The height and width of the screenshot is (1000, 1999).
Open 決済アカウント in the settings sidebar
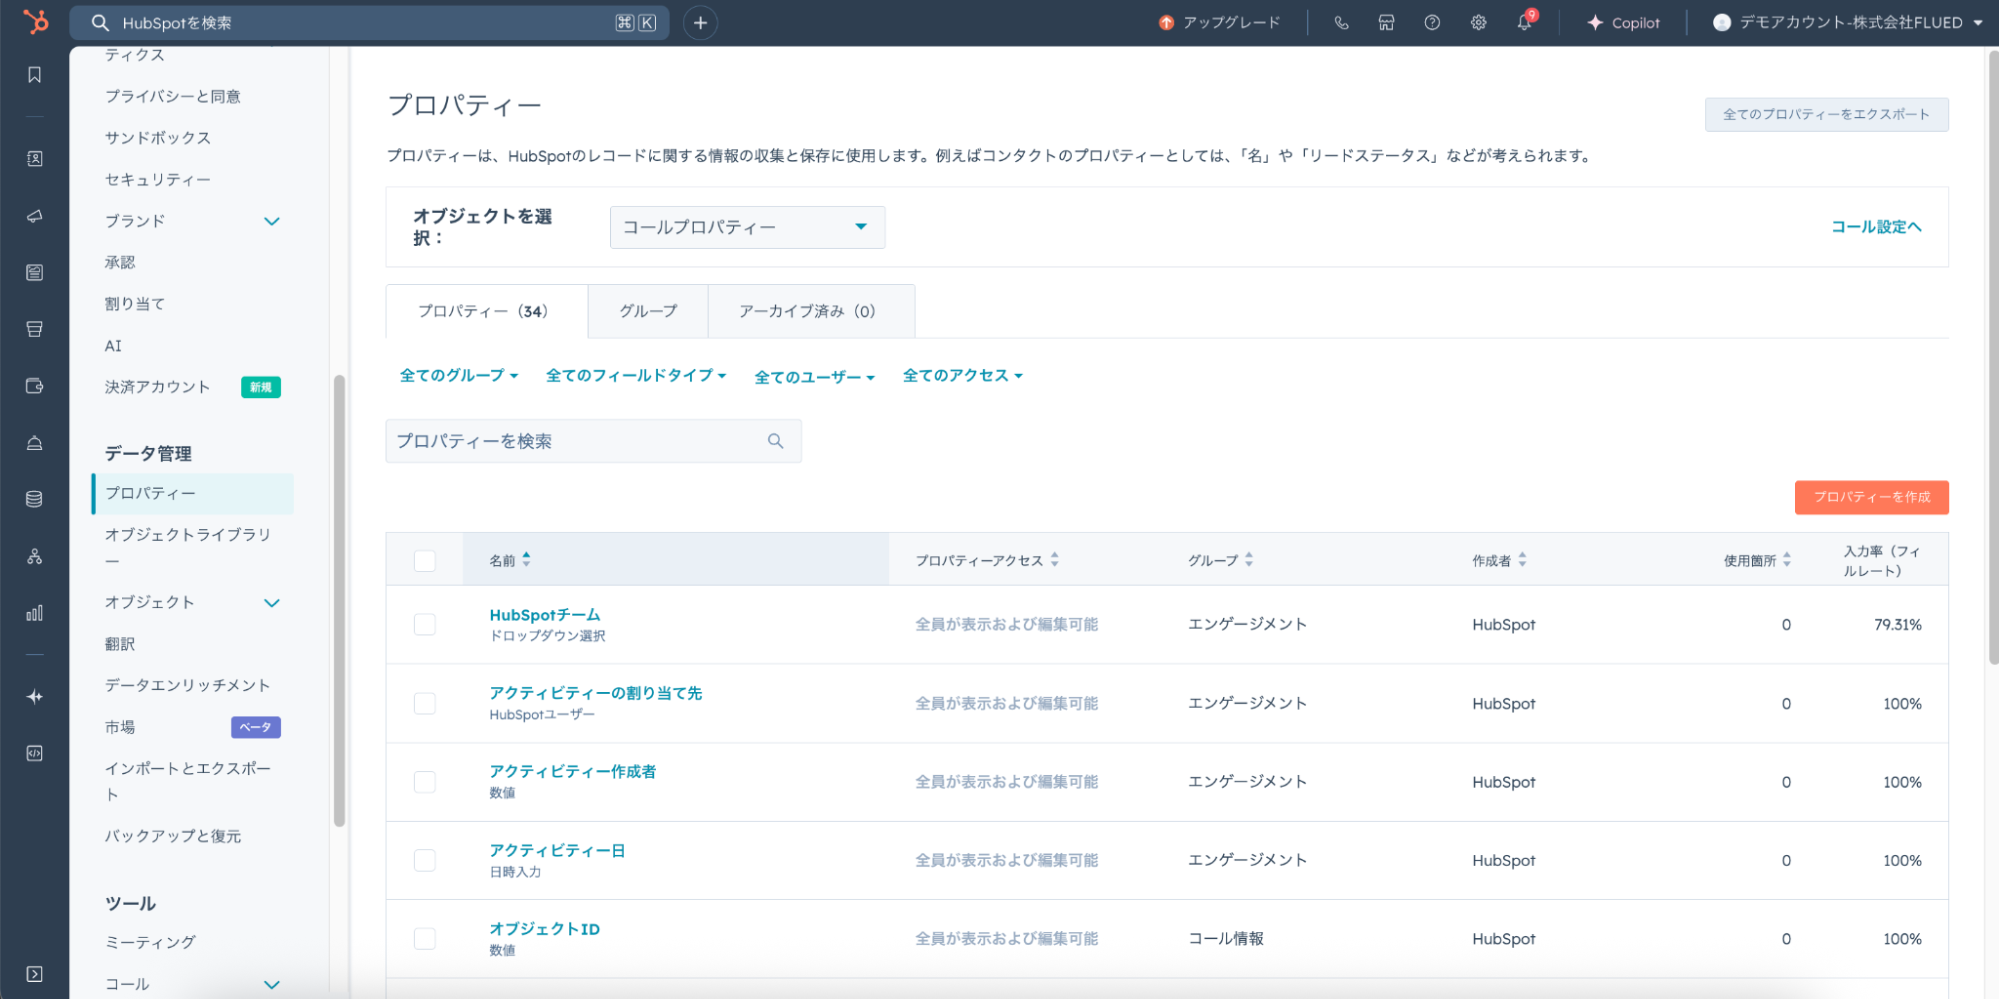158,387
